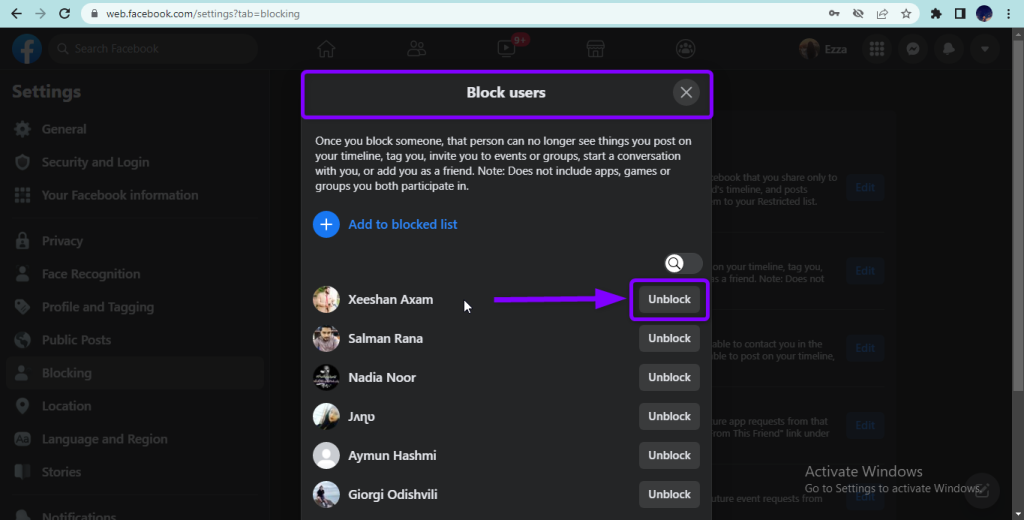The height and width of the screenshot is (520, 1024).
Task: Open the Messenger icon
Action: [913, 49]
